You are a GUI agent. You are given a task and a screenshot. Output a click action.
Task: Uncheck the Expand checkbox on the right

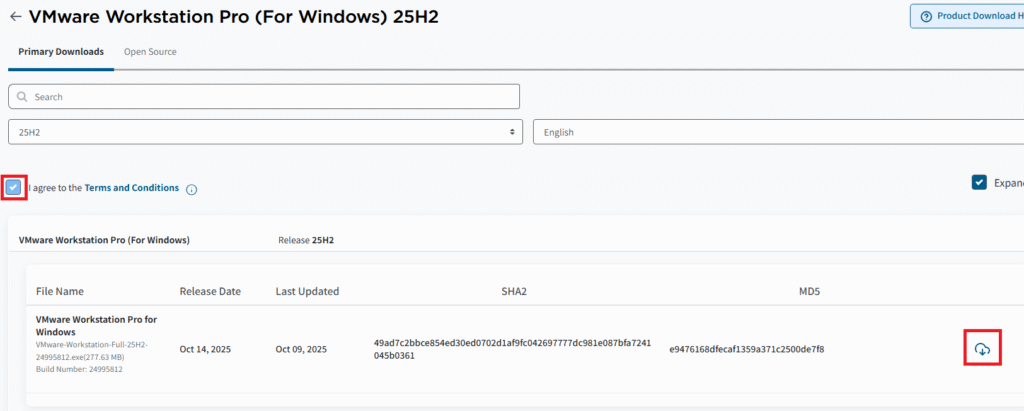[979, 183]
